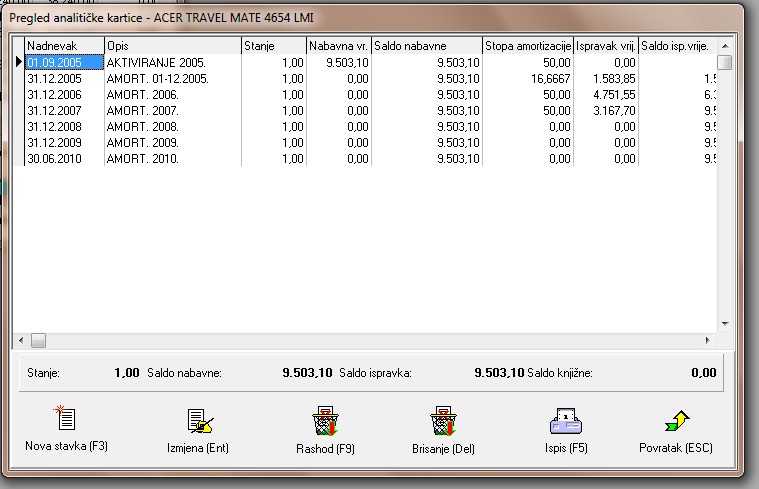The image size is (759, 489).
Task: Click the 16,6667 amortization rate cell
Action: pos(528,78)
